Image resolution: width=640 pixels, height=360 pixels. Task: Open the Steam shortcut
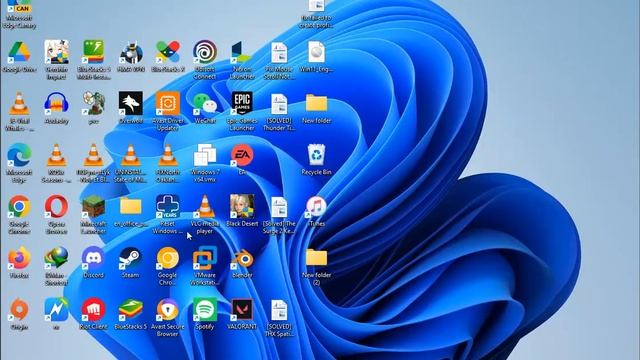131,258
